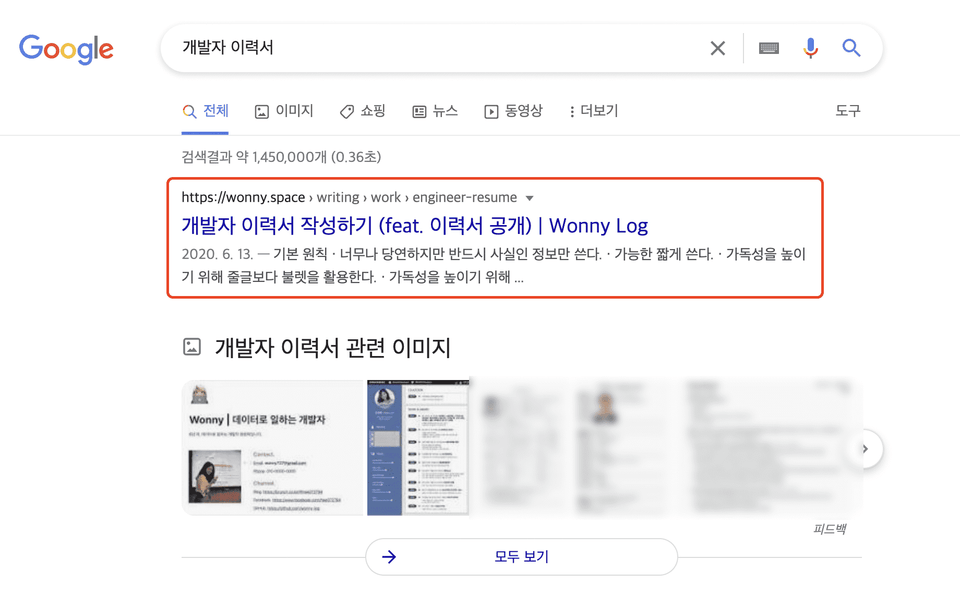Switch to the 쇼핑 tab

362,111
